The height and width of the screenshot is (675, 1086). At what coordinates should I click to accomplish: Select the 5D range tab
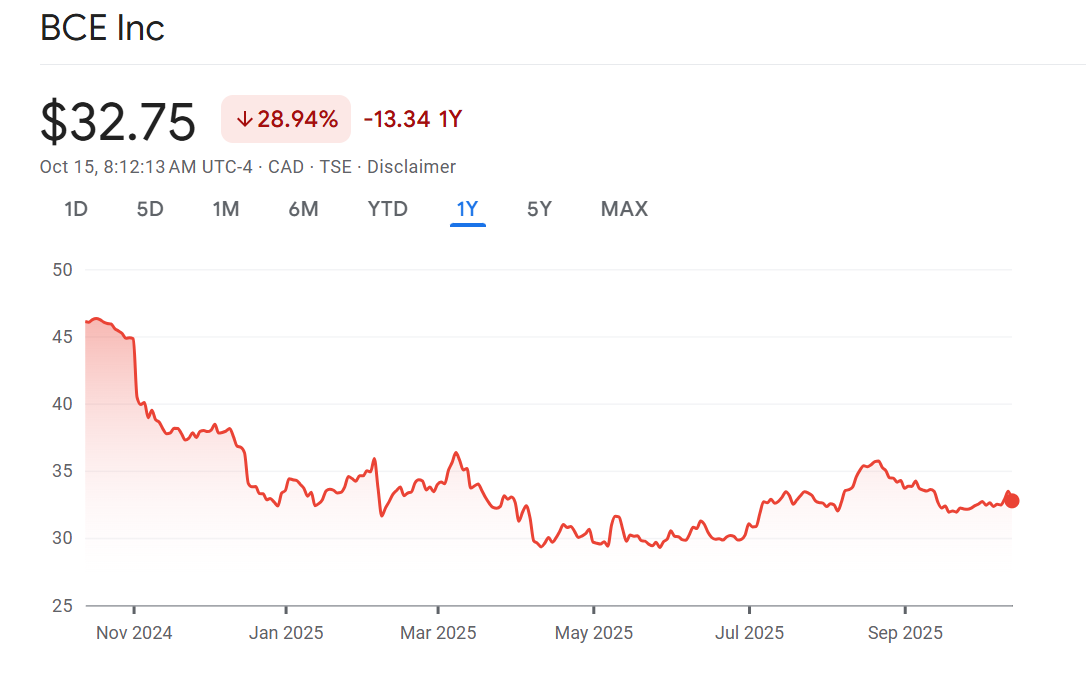point(150,209)
